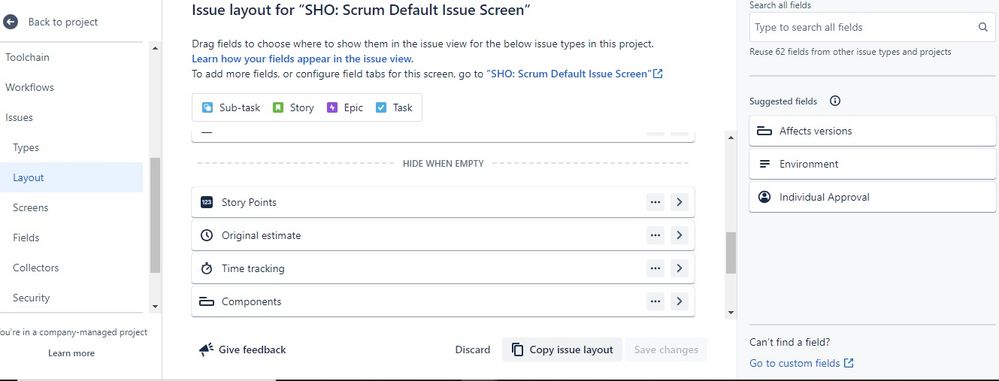Click the Time tracking stopwatch icon

tap(206, 268)
